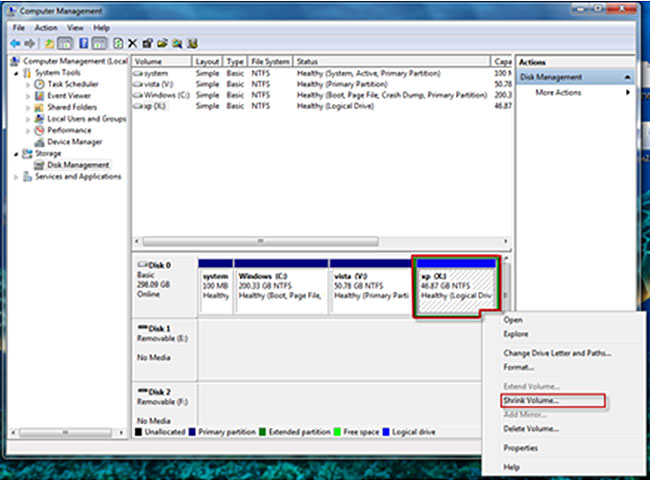This screenshot has height=481, width=650.
Task: Expand the Services and Applications node
Action: click(x=16, y=177)
